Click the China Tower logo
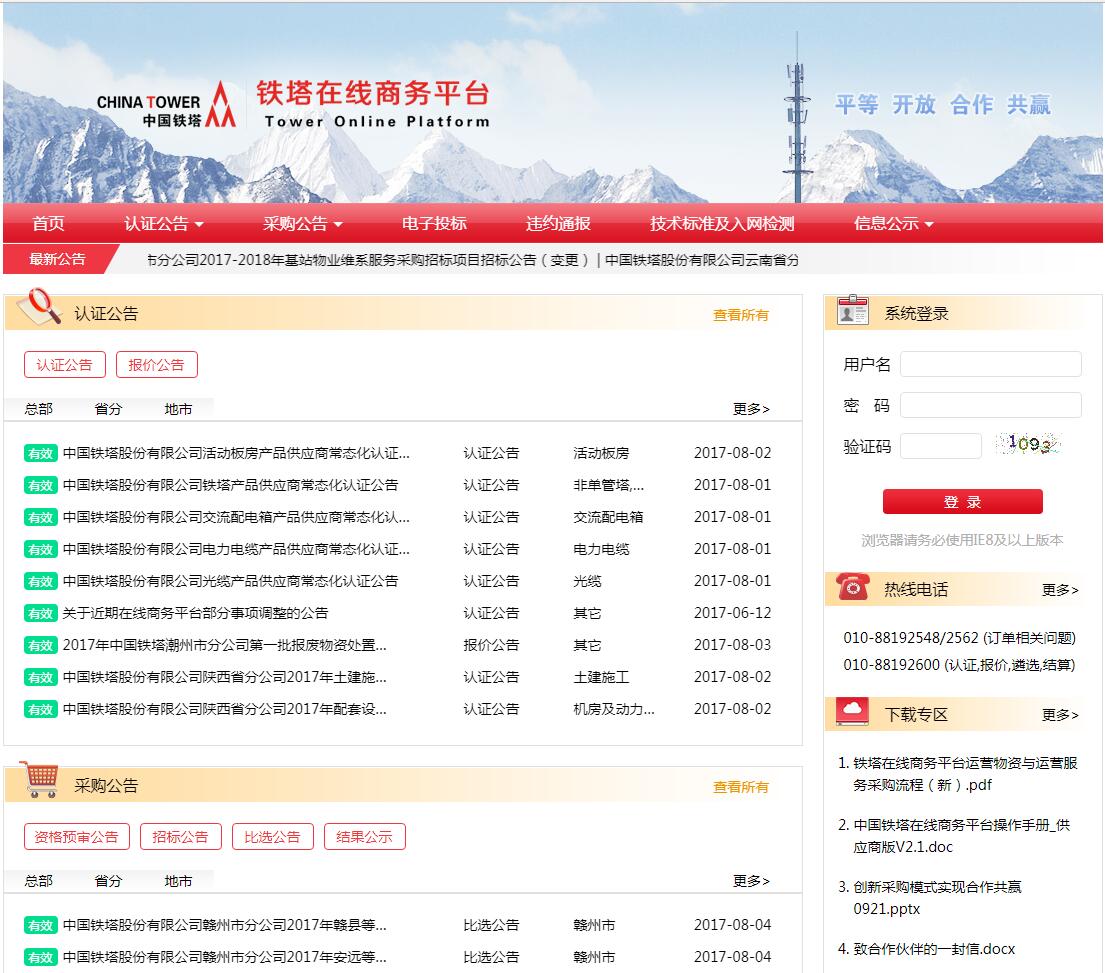 tap(166, 106)
